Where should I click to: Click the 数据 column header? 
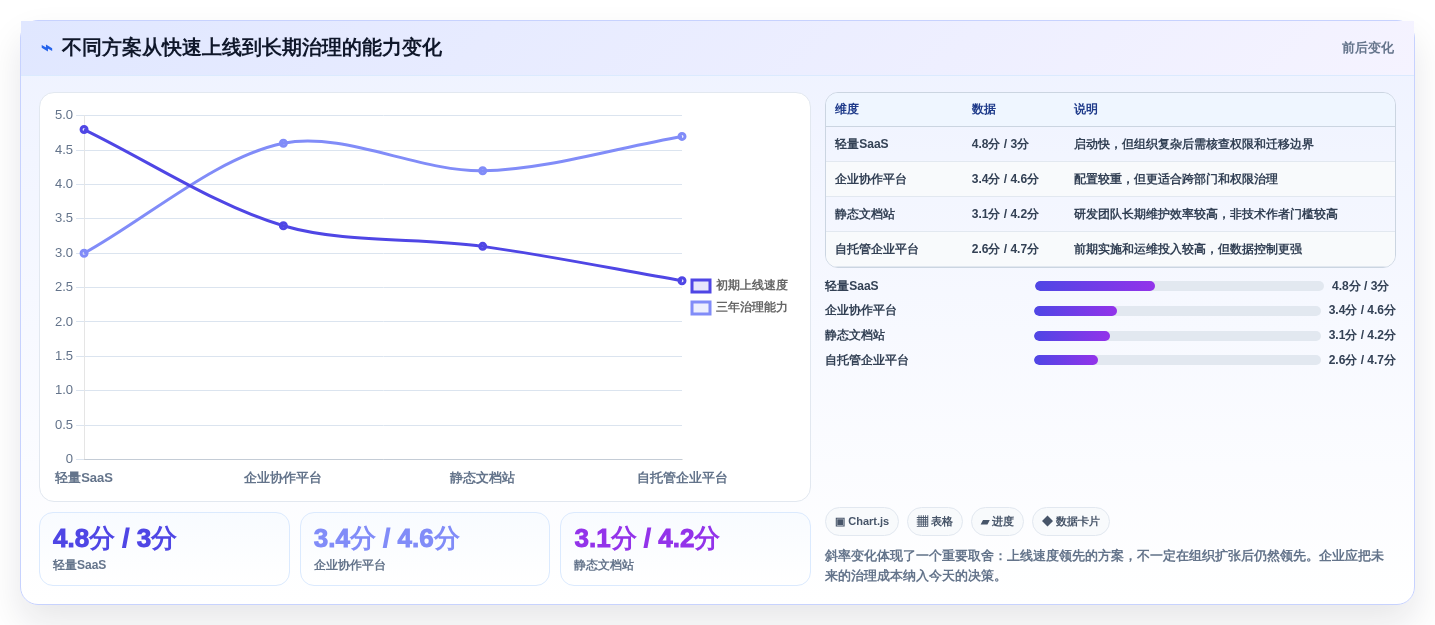pyautogui.click(x=984, y=110)
